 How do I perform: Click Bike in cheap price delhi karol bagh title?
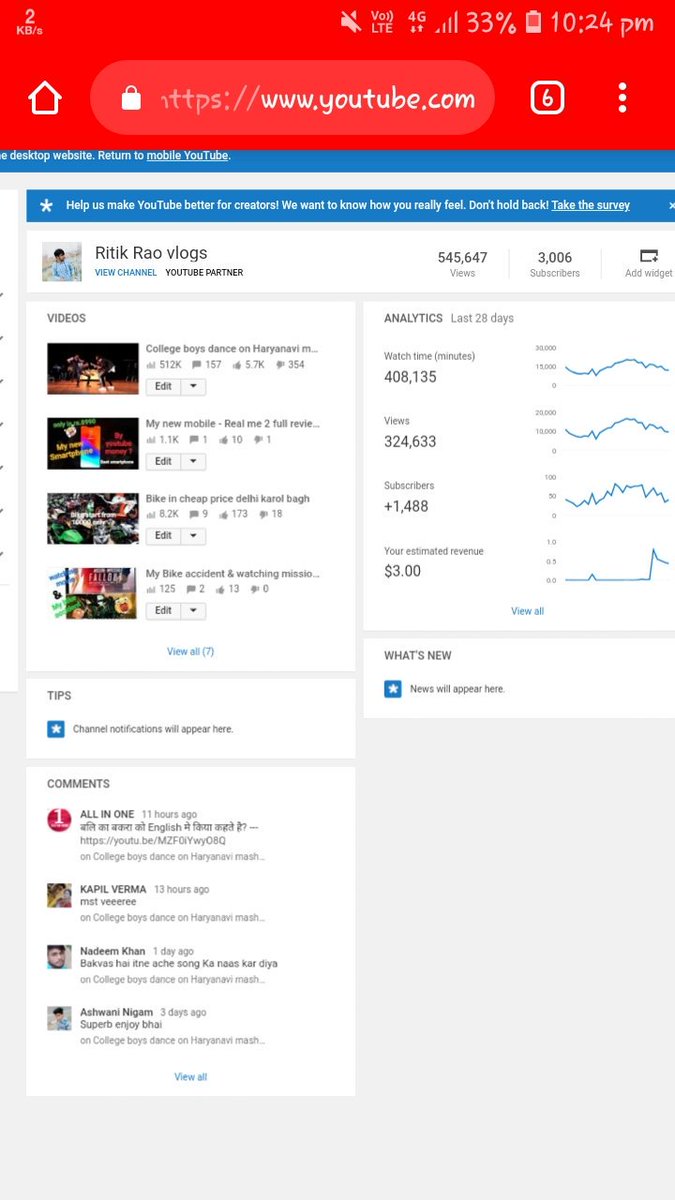[228, 499]
